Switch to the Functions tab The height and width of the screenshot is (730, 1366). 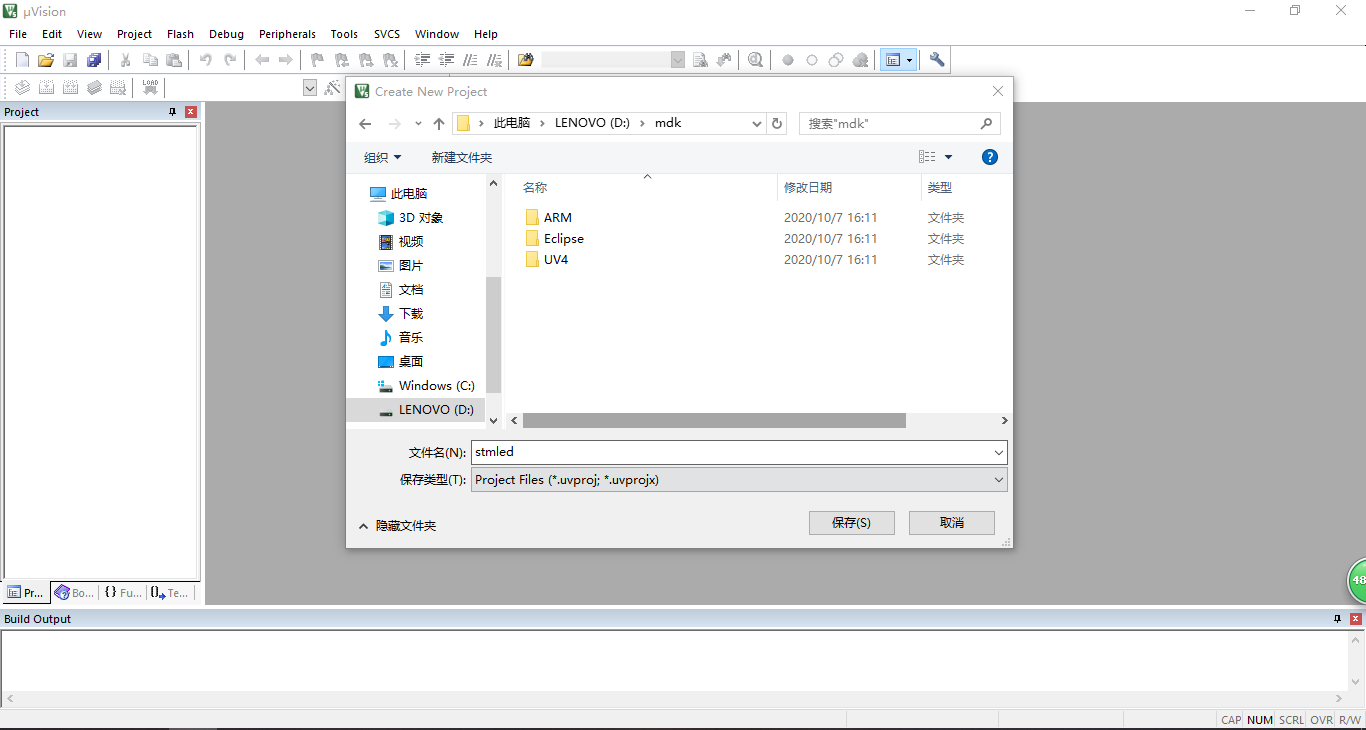tap(123, 593)
